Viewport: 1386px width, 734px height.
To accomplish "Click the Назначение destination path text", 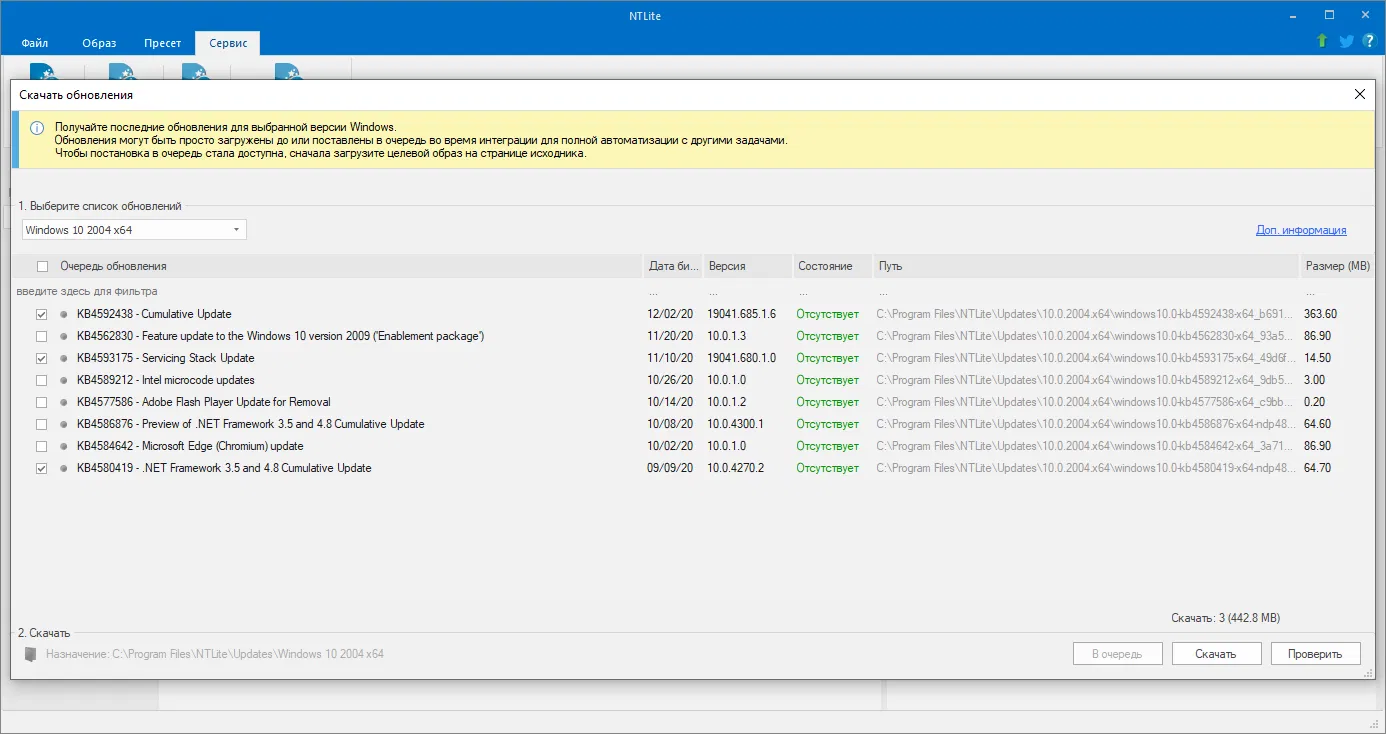I will (215, 654).
